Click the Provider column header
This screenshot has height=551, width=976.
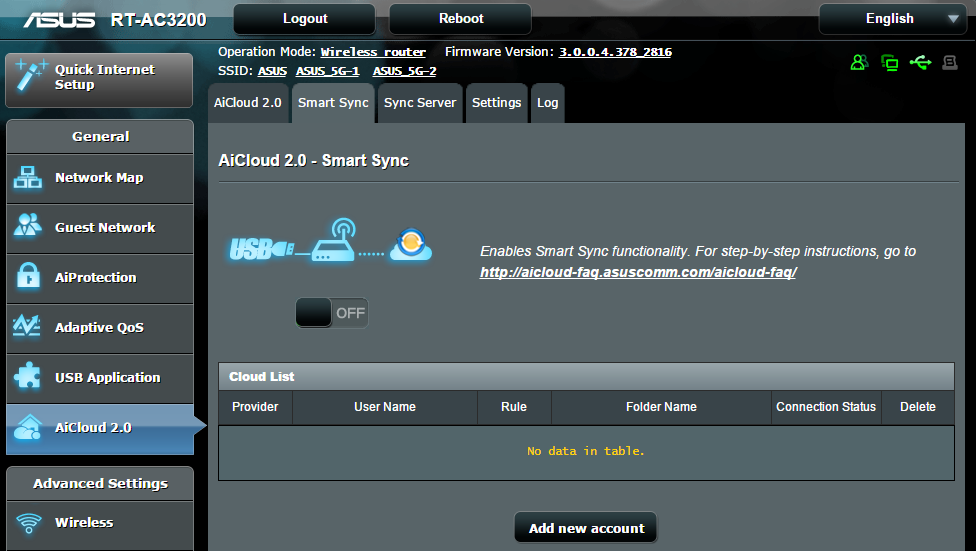click(255, 407)
